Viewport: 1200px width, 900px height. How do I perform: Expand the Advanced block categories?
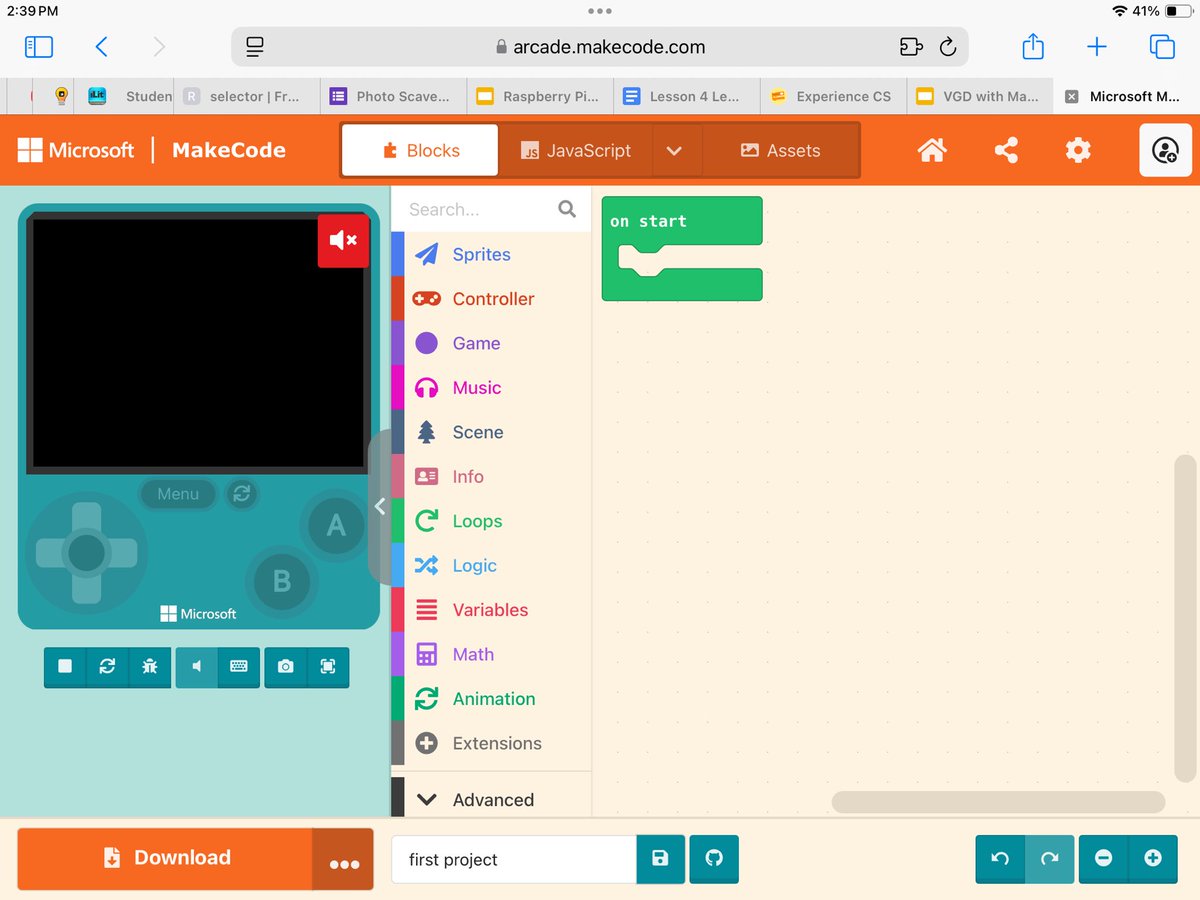pos(490,800)
